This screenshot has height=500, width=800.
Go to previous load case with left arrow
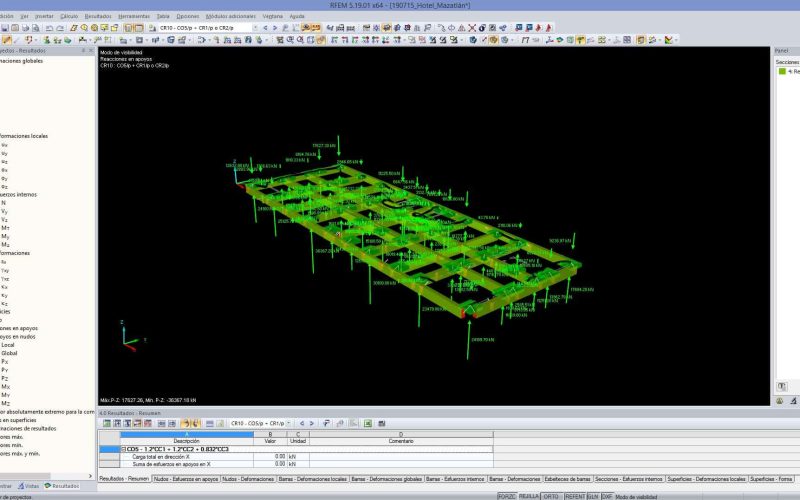pos(265,28)
